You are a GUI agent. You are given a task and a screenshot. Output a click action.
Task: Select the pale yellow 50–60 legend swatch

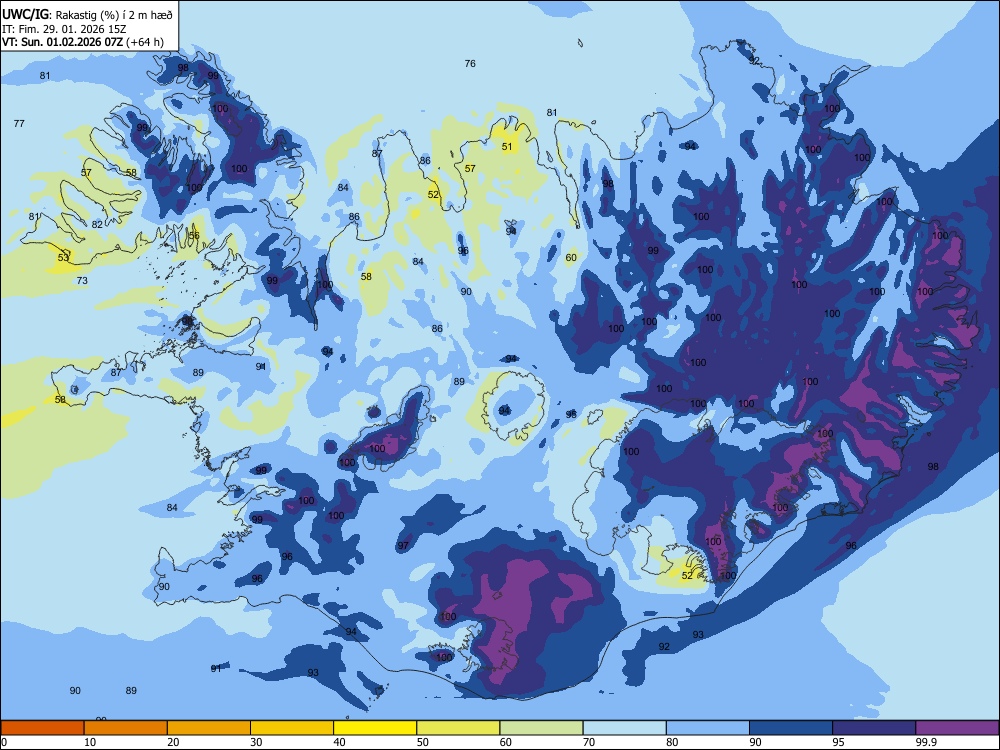click(458, 728)
